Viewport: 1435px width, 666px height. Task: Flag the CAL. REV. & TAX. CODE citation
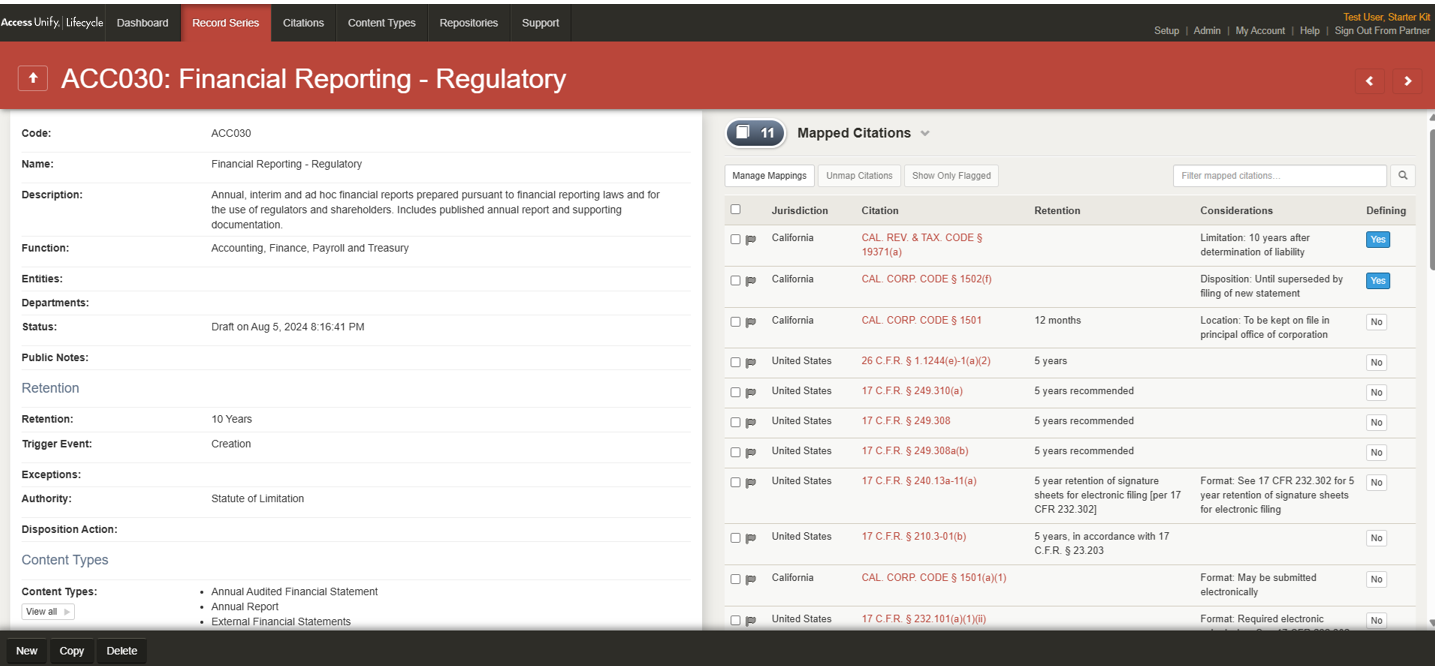pyautogui.click(x=751, y=240)
